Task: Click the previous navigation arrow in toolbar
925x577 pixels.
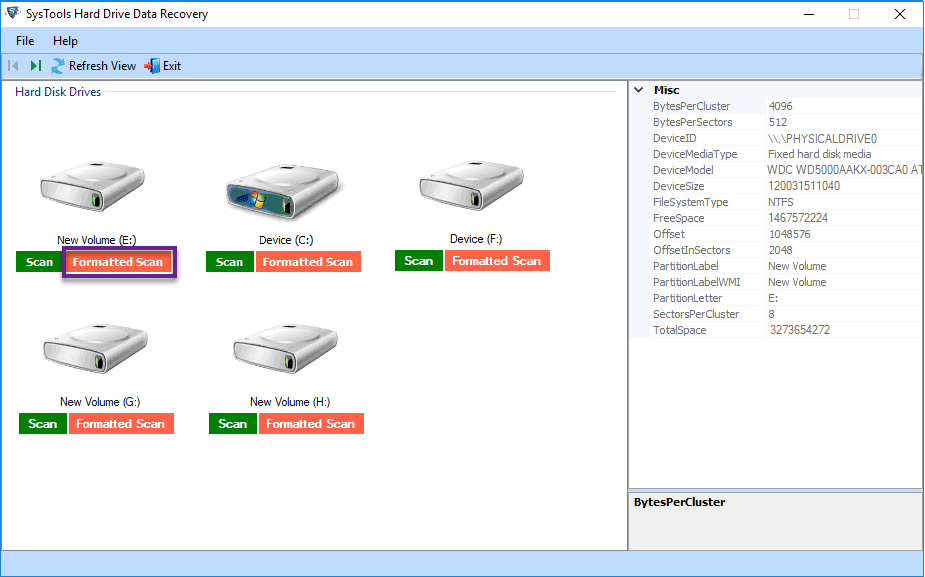Action: pos(13,65)
